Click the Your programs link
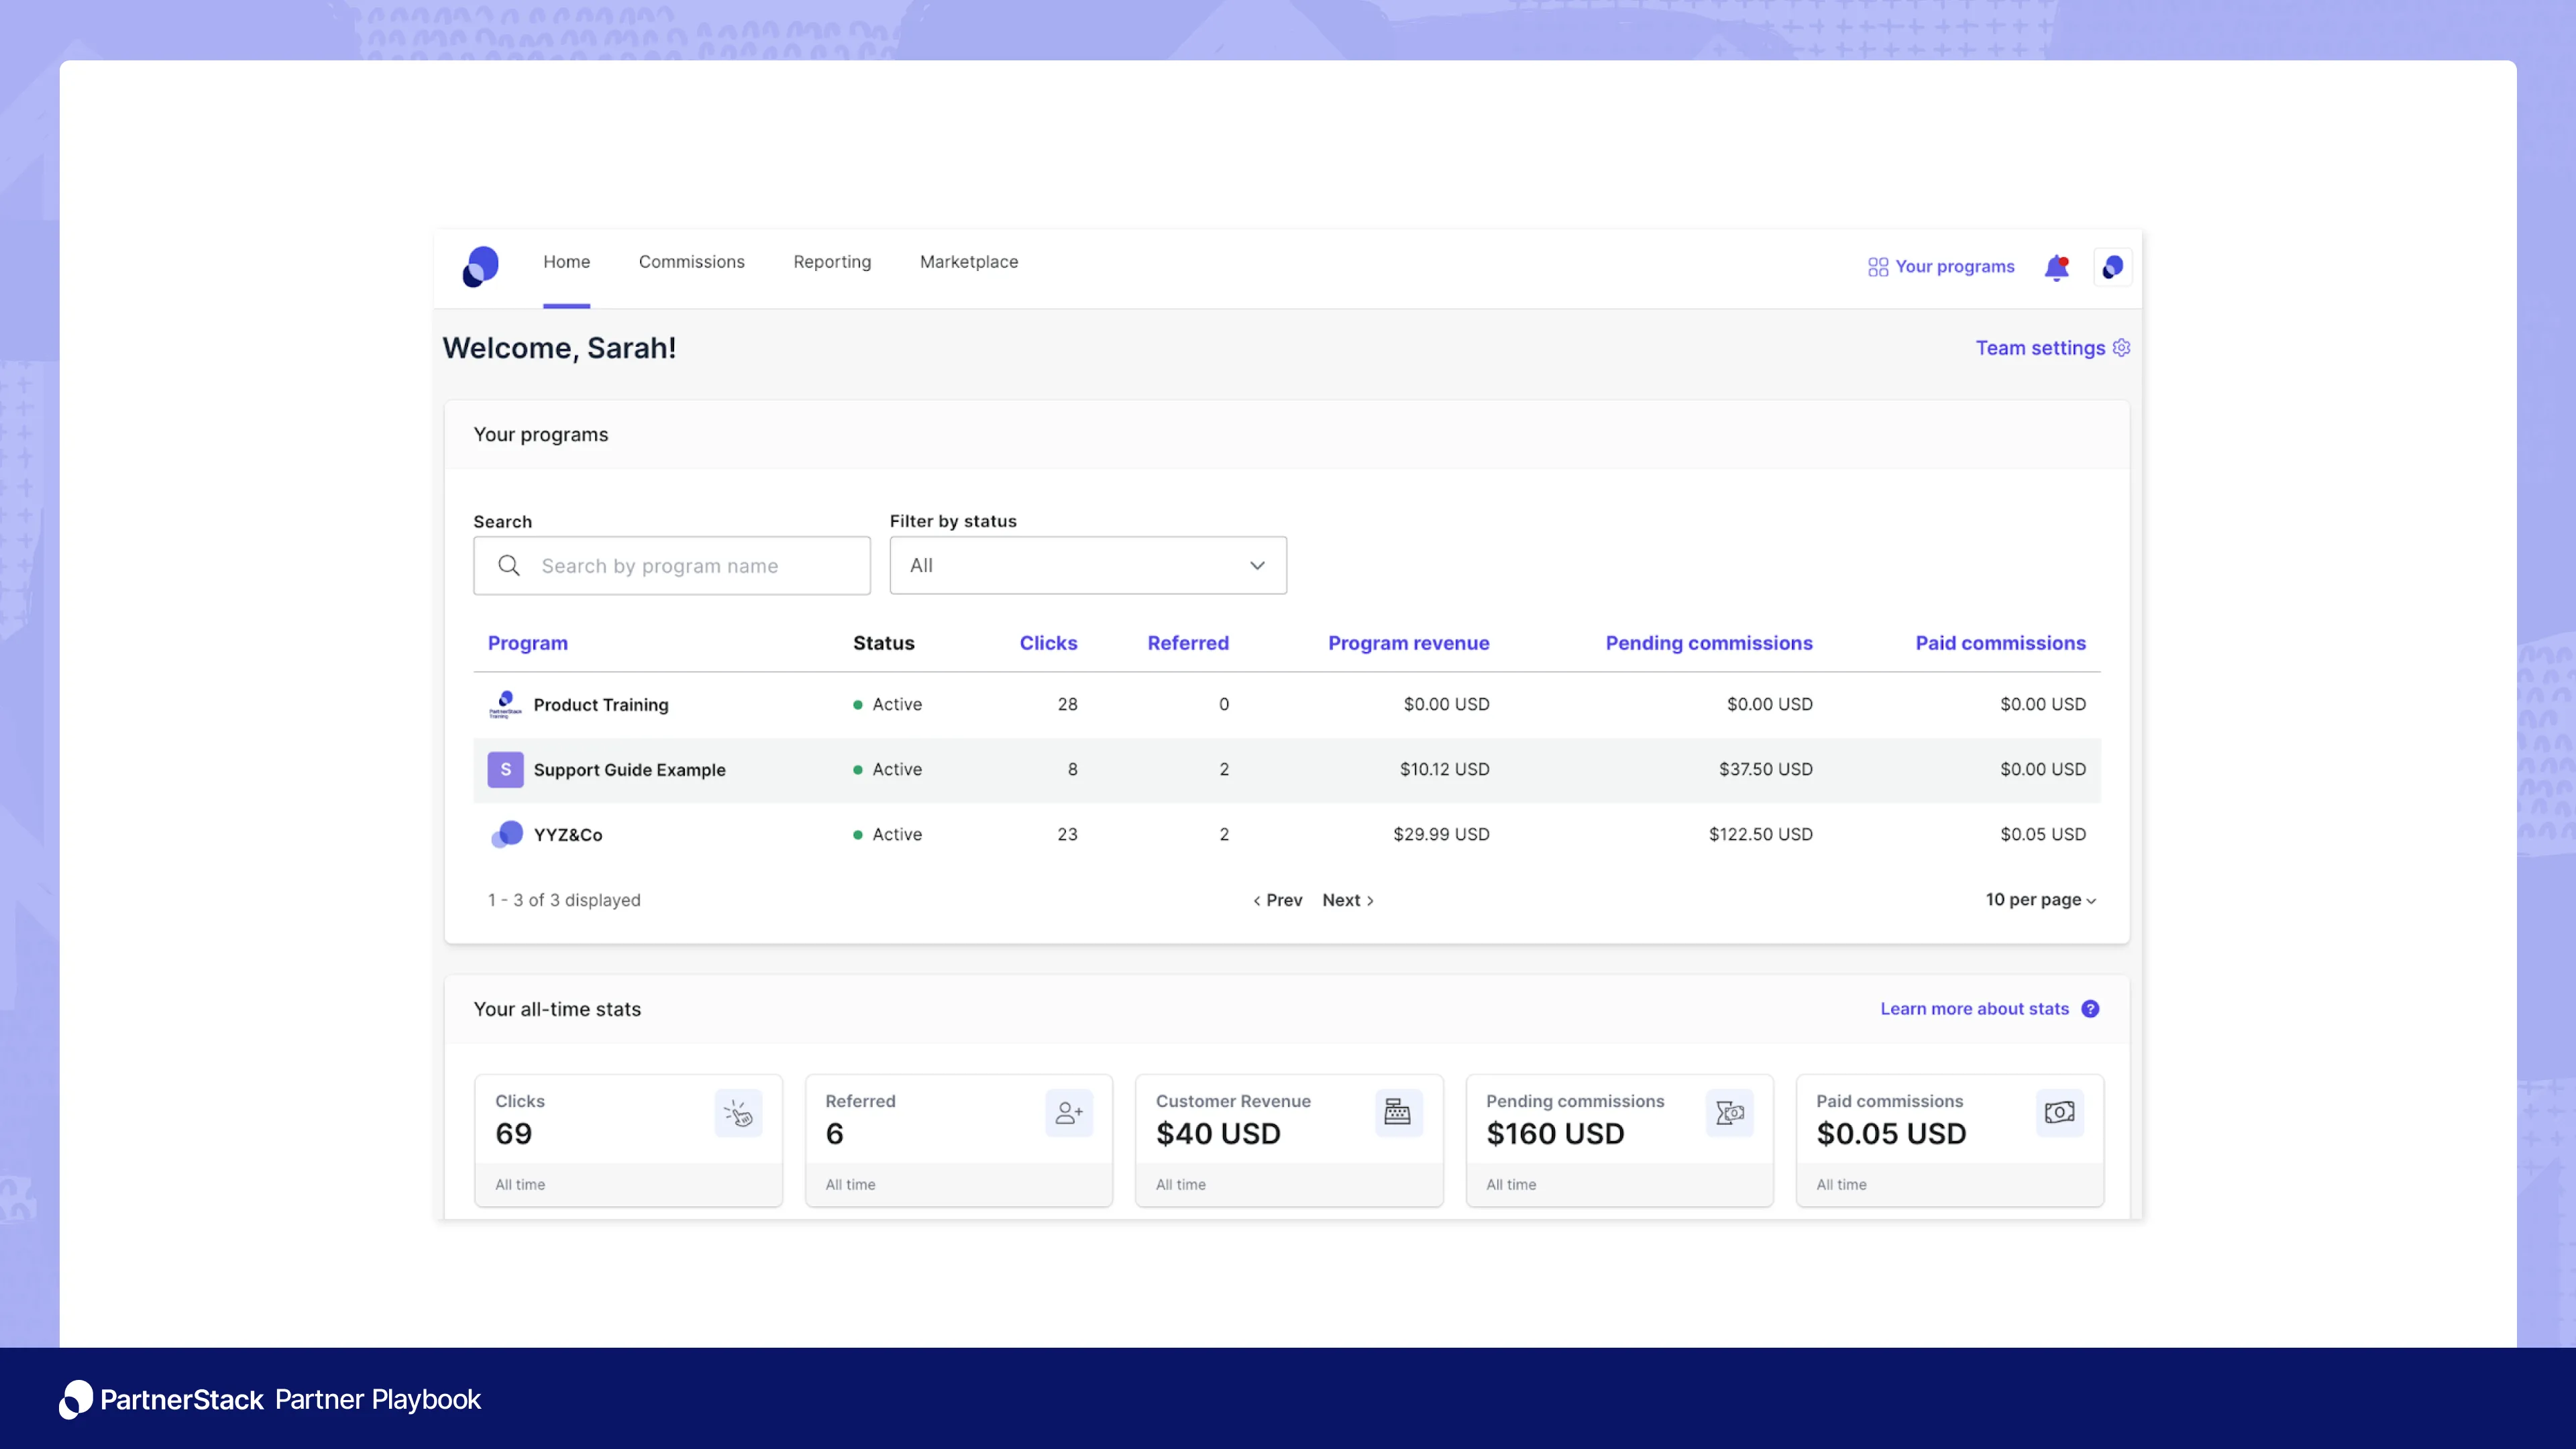The width and height of the screenshot is (2576, 1449). point(1941,267)
